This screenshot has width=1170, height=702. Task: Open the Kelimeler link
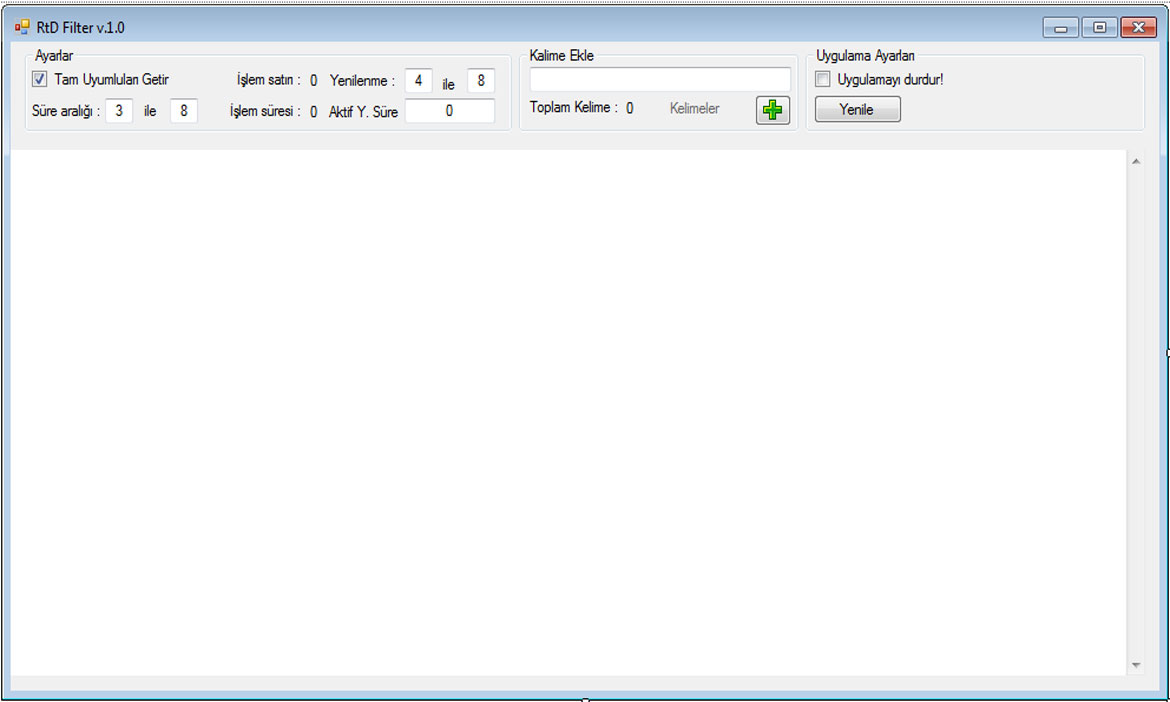tap(694, 109)
